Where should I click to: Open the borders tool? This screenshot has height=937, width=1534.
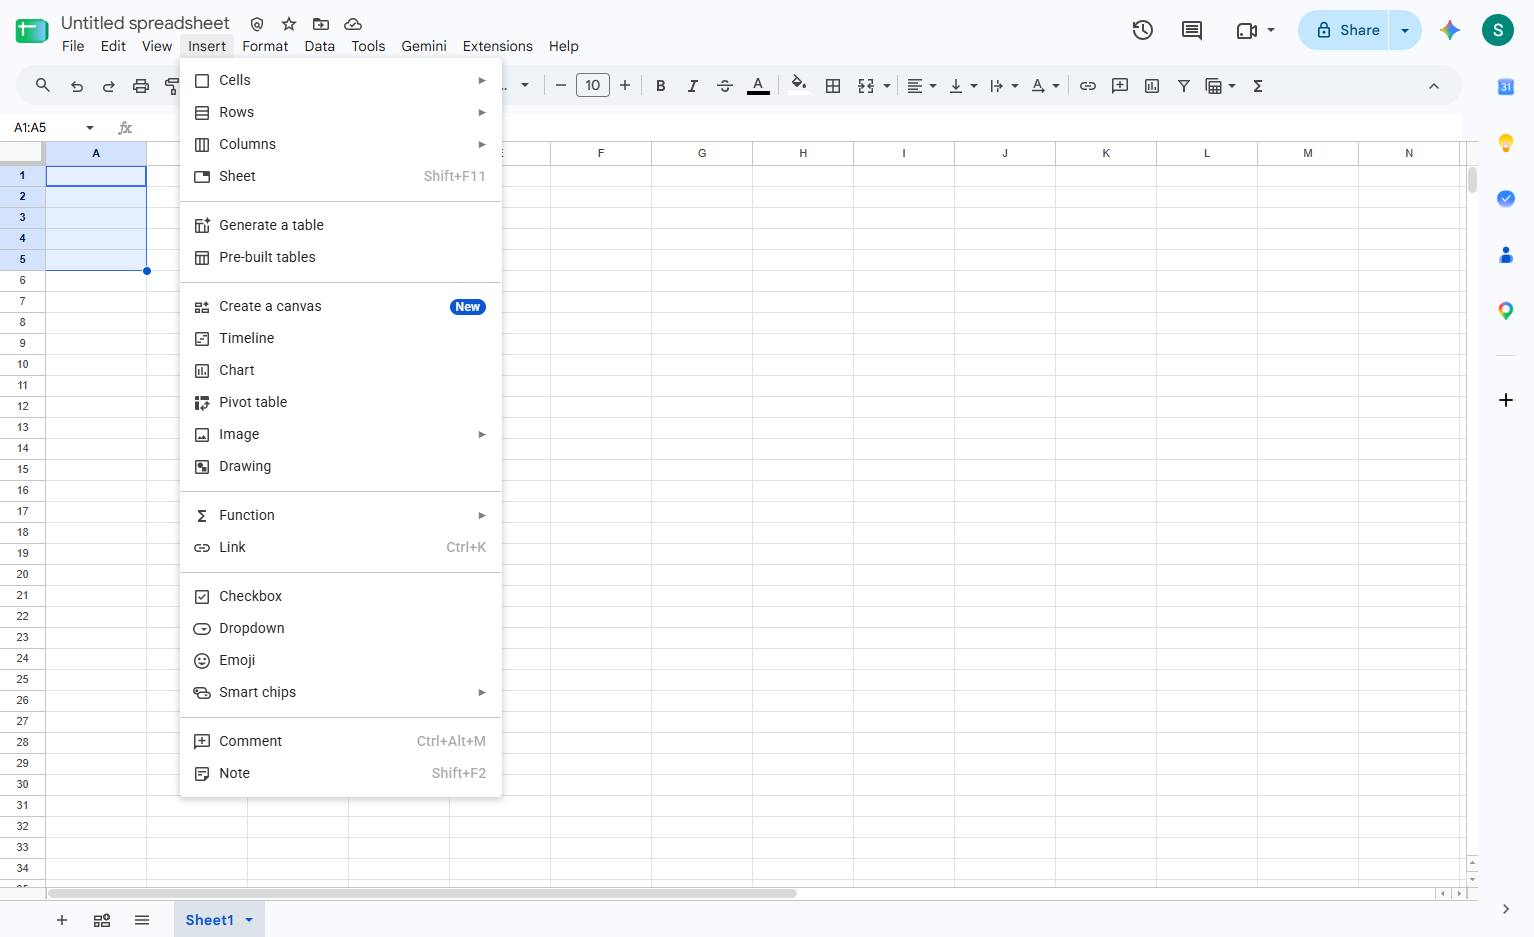pos(832,86)
